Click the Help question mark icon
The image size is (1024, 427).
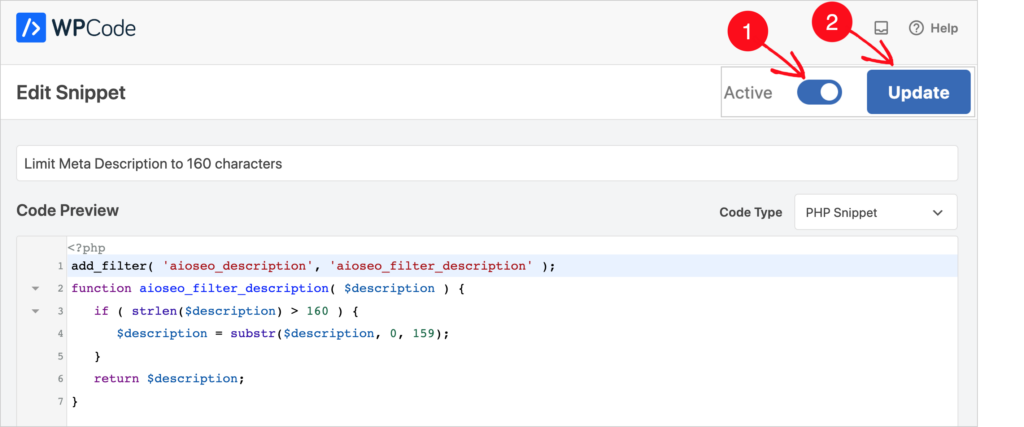pos(916,28)
